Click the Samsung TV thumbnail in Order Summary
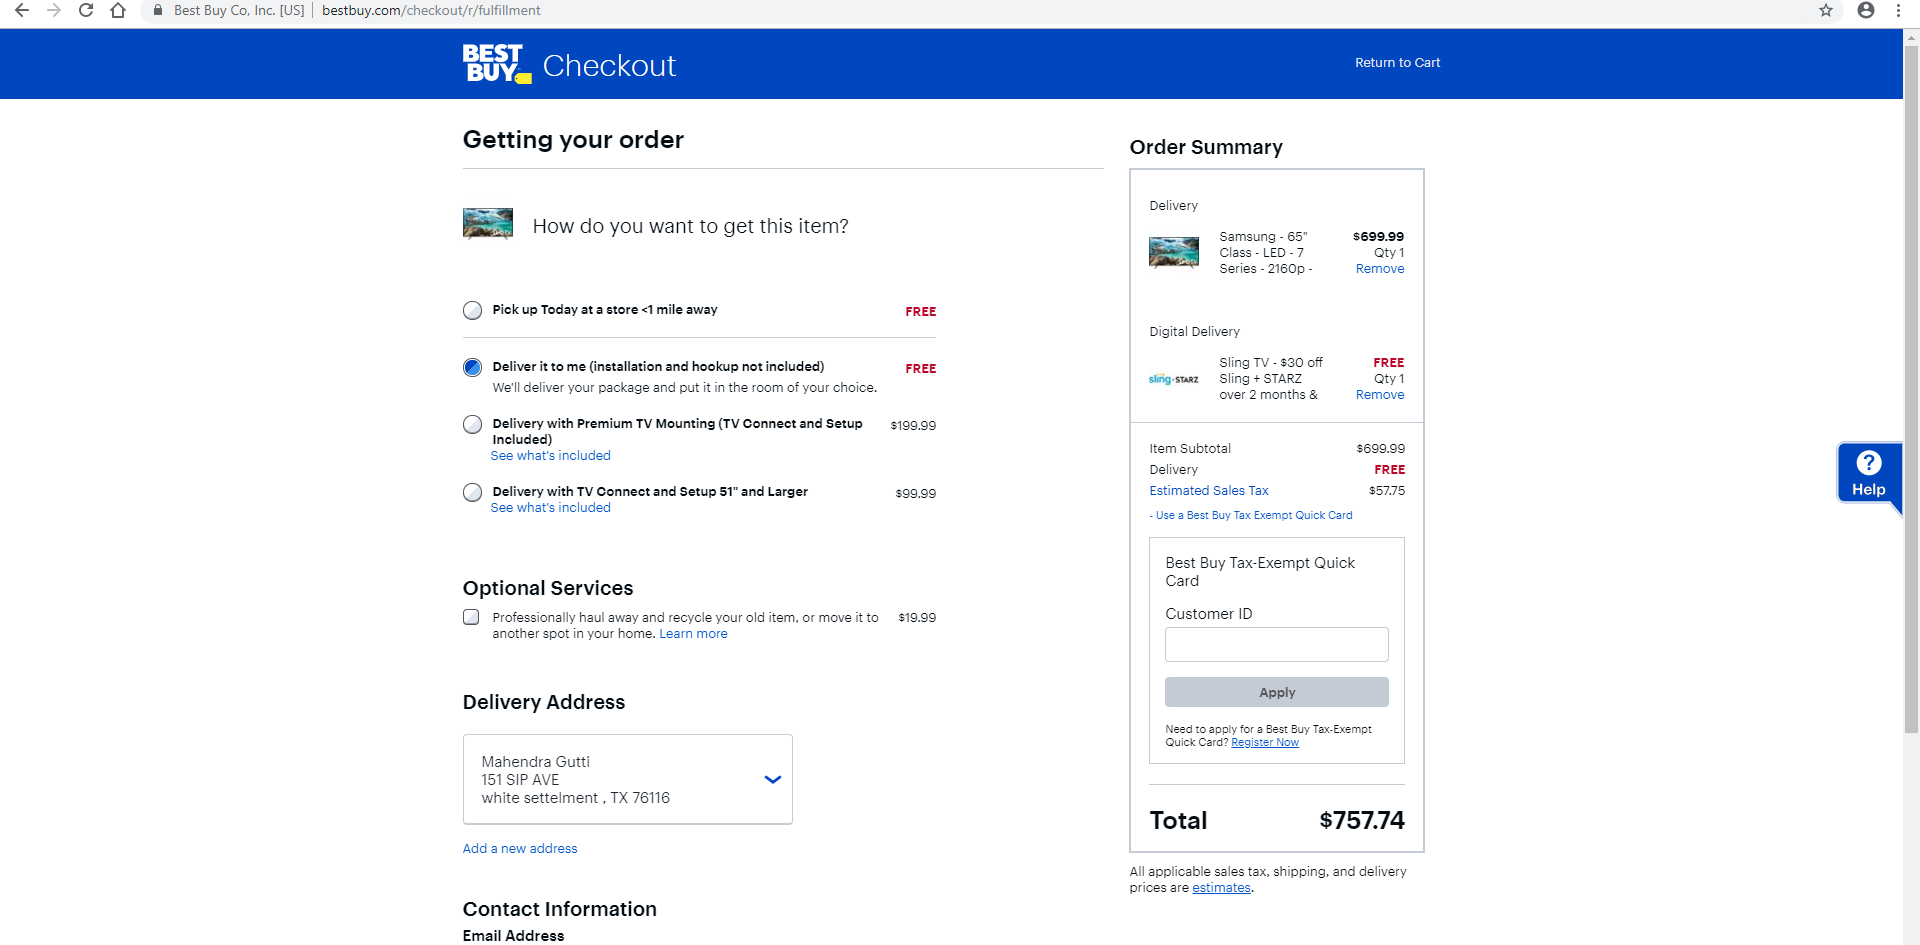Image resolution: width=1920 pixels, height=945 pixels. (1174, 252)
